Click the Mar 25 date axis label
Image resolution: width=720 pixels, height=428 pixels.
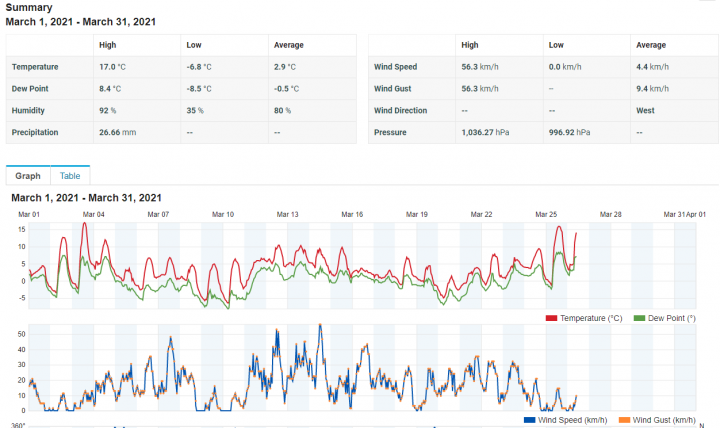pyautogui.click(x=546, y=215)
